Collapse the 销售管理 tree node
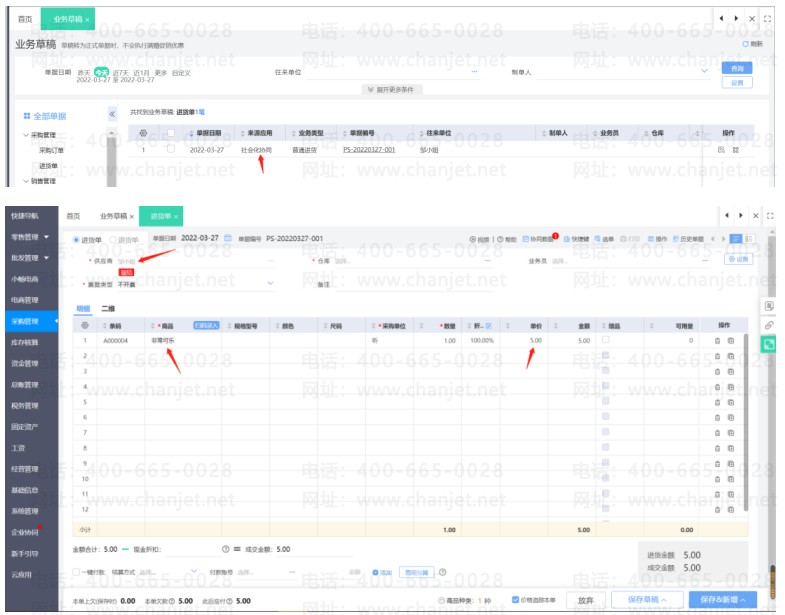785x615 pixels. [27, 181]
